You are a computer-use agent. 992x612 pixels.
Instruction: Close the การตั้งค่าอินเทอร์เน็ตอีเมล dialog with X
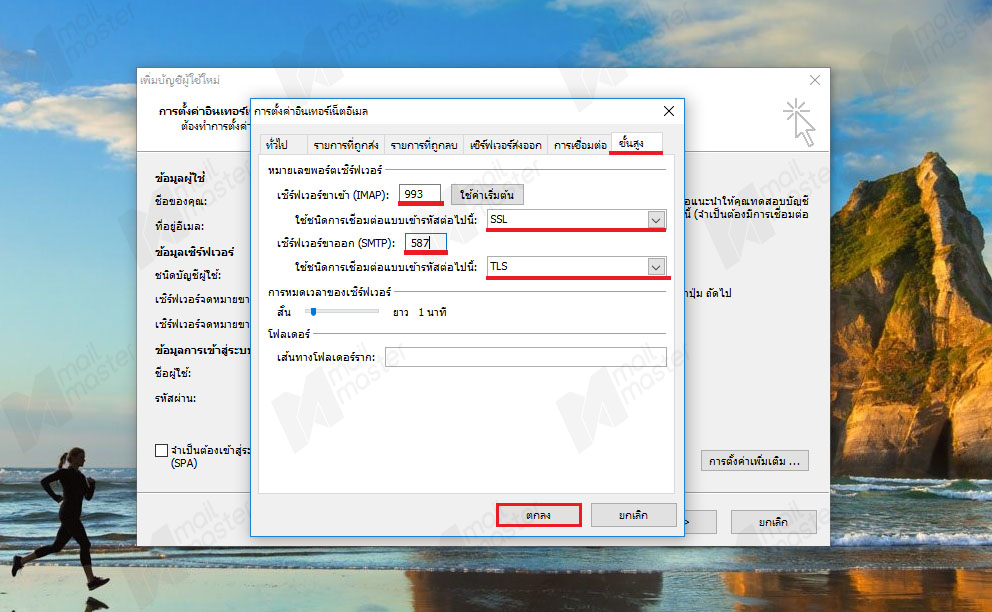point(668,111)
